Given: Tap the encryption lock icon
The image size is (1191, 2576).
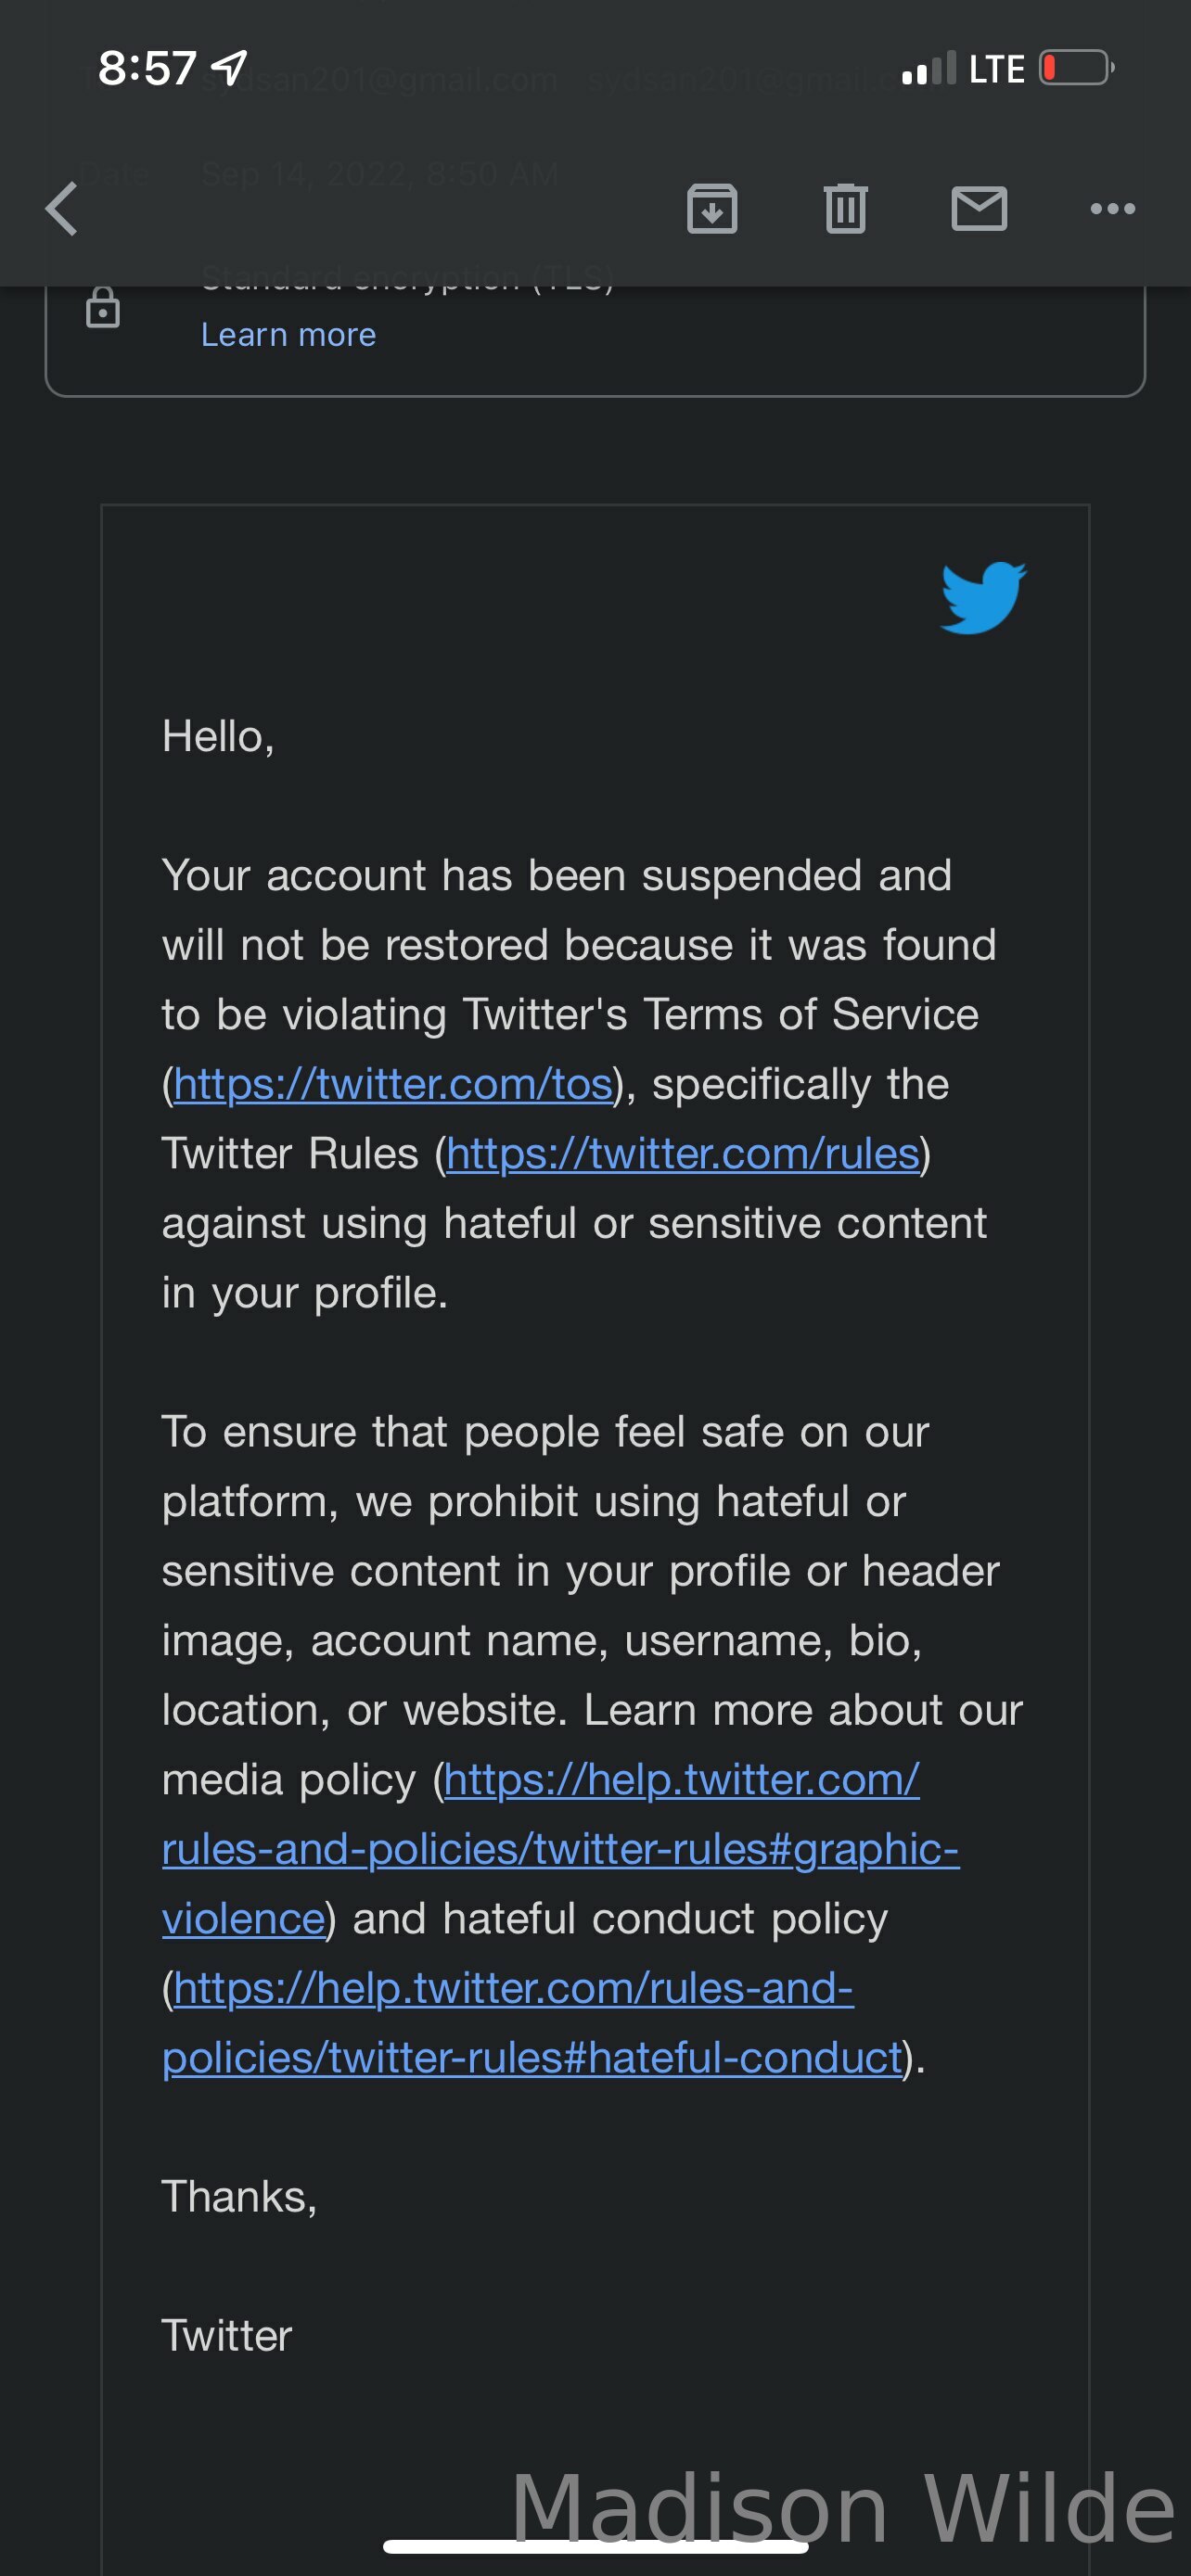Looking at the screenshot, I should click(102, 308).
